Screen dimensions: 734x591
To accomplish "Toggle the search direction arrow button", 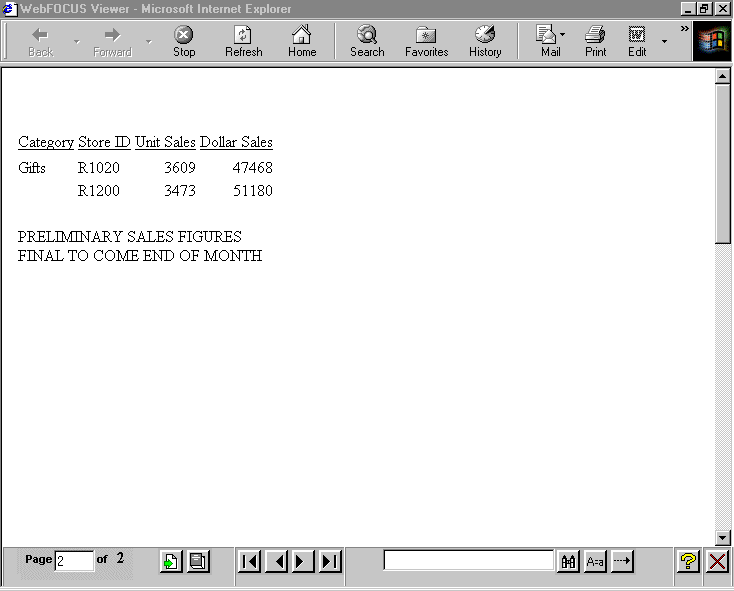I will [x=622, y=561].
